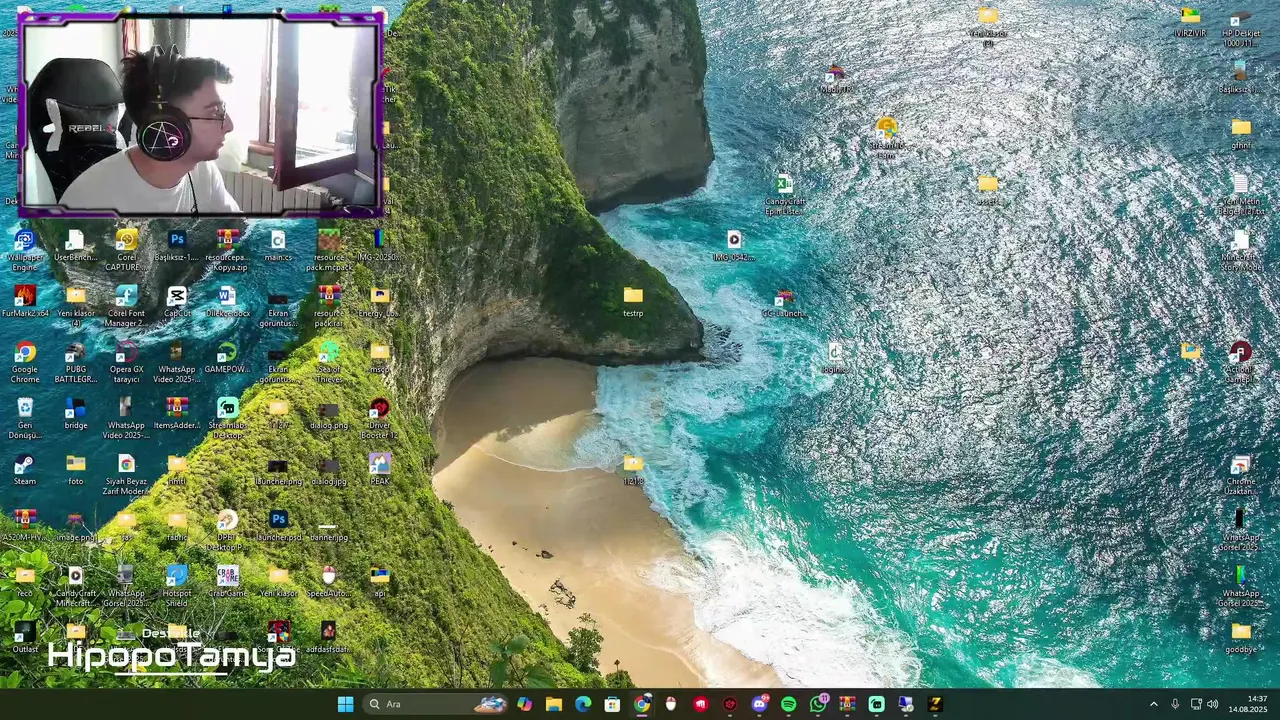Viewport: 1280px width, 720px height.
Task: Open the Driver Booster 12 shortcut
Action: (380, 418)
